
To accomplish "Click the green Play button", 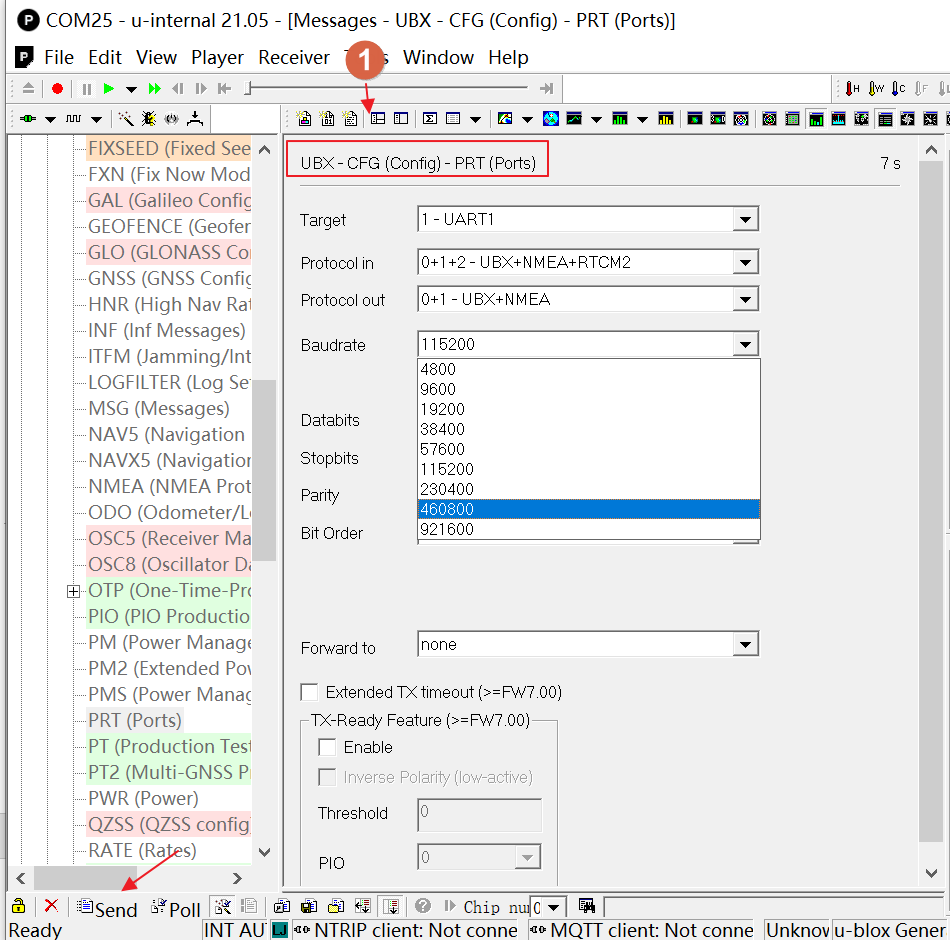I will pyautogui.click(x=109, y=89).
